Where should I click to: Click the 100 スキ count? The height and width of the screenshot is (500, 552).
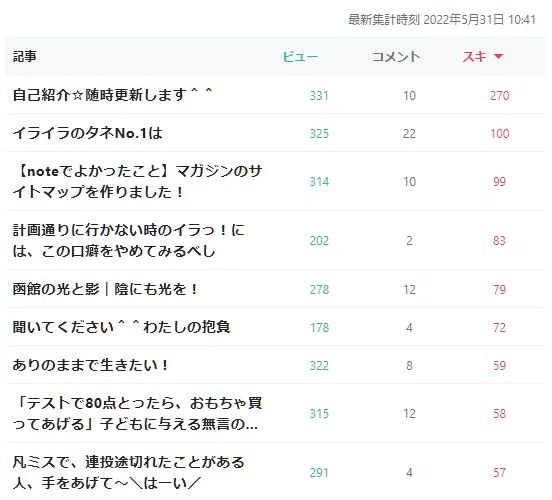500,133
